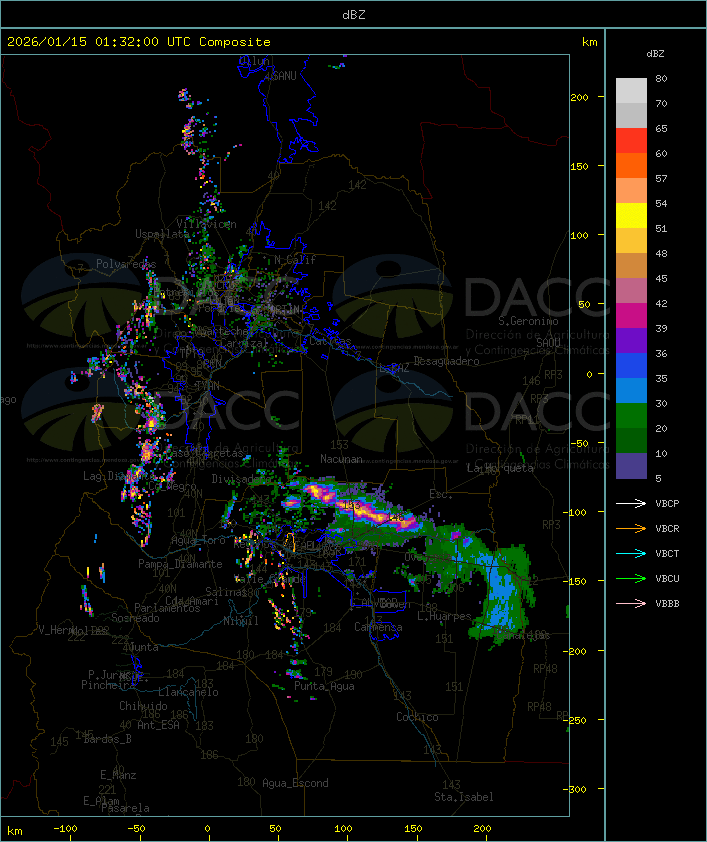The width and height of the screenshot is (707, 842).
Task: Click the green VBCU arrow icon
Action: coord(632,578)
